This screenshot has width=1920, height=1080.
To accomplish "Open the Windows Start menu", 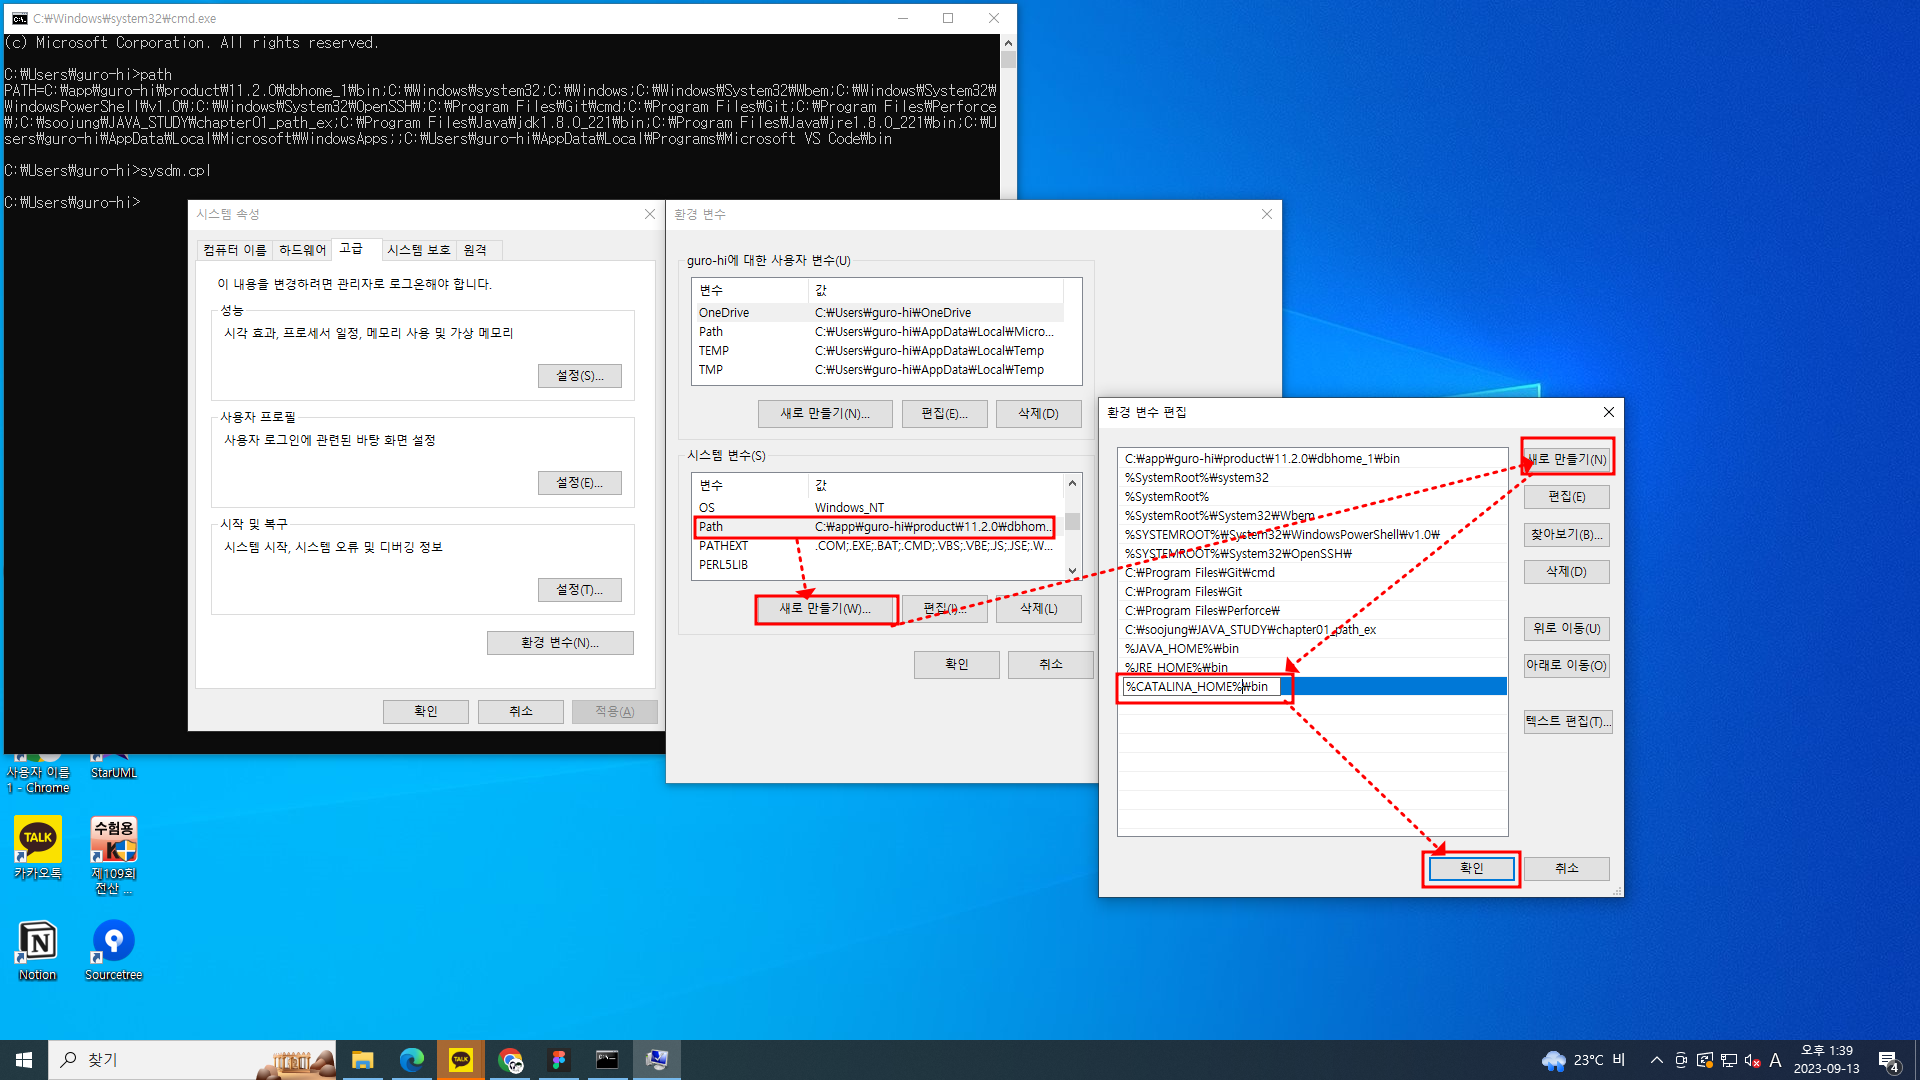I will tap(24, 1060).
